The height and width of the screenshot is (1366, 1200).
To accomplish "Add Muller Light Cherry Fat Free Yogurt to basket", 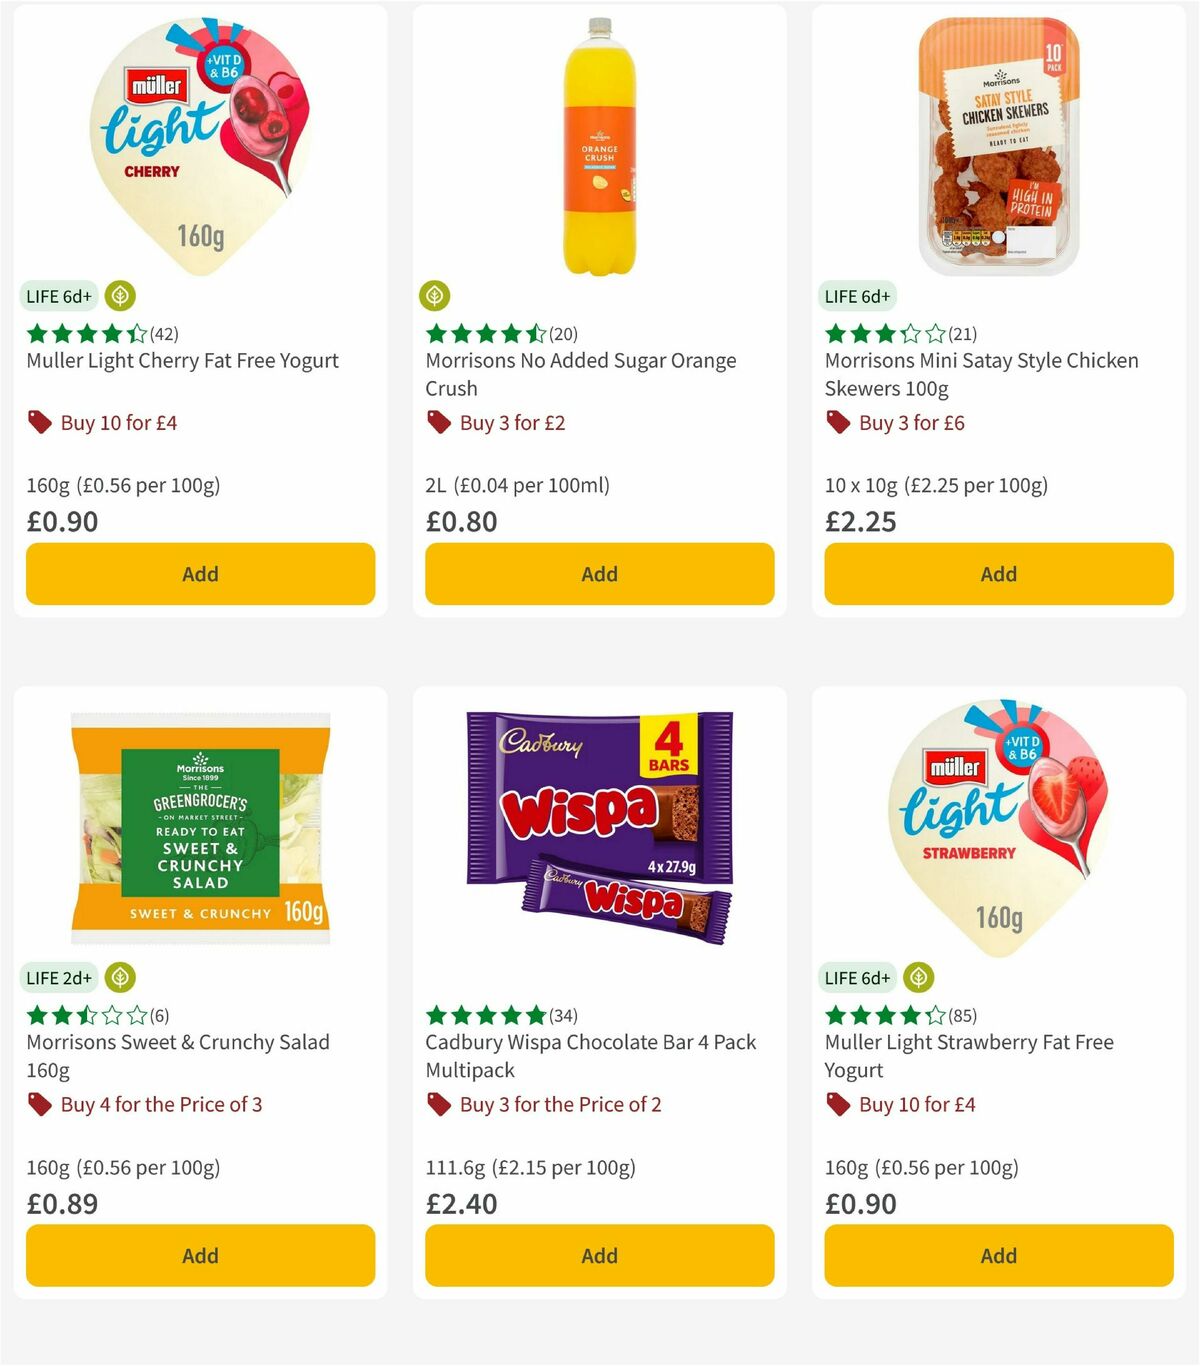I will [200, 574].
